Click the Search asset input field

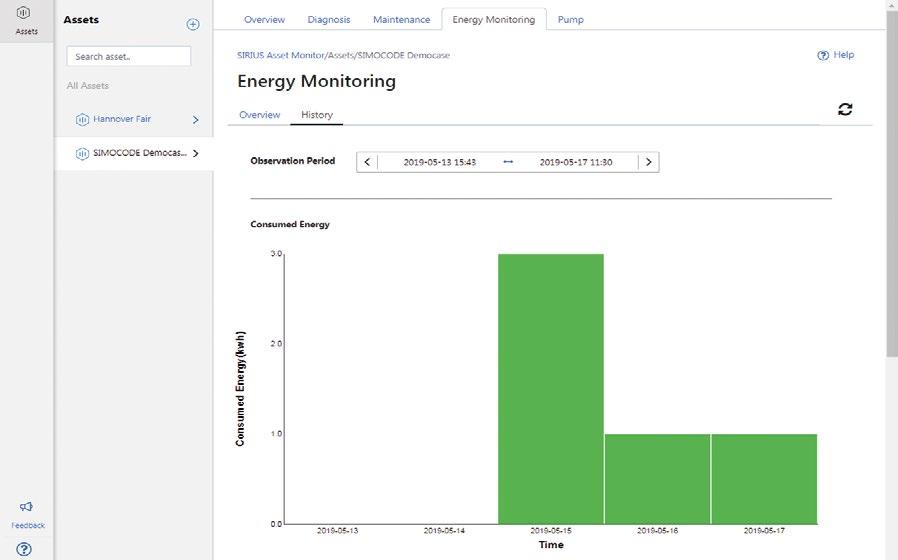pyautogui.click(x=129, y=56)
